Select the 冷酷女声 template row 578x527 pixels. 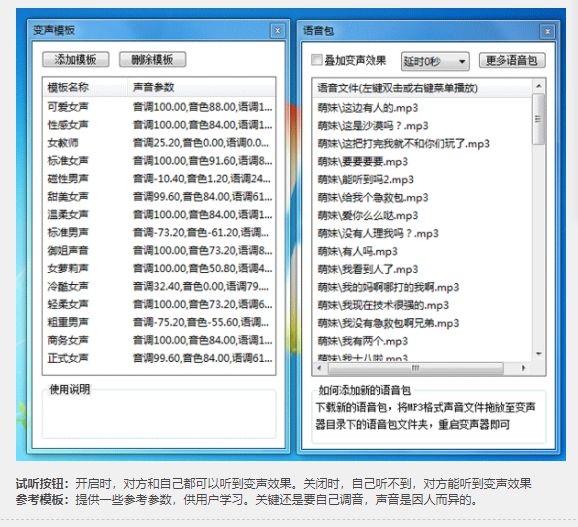click(x=159, y=286)
